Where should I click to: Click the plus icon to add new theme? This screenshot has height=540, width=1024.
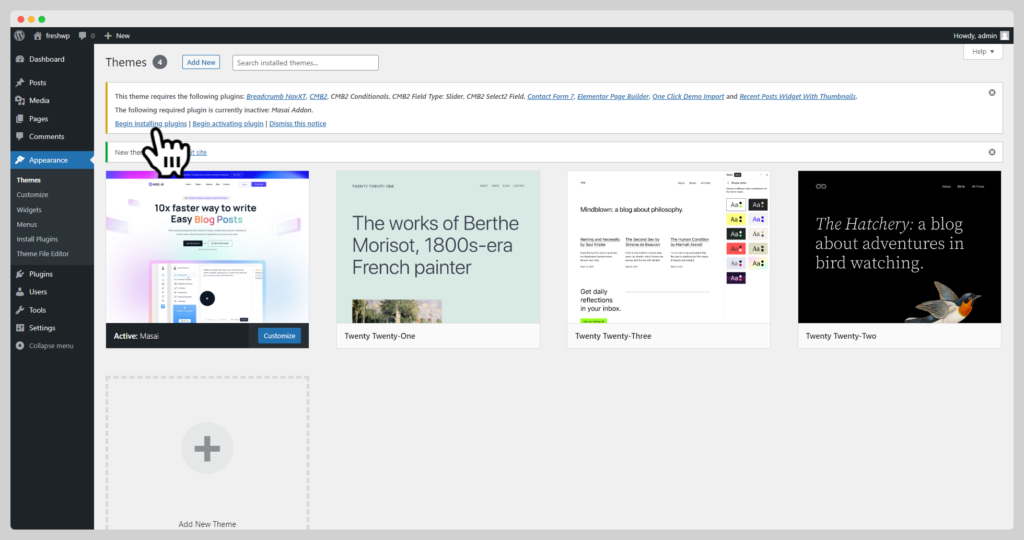click(x=207, y=449)
